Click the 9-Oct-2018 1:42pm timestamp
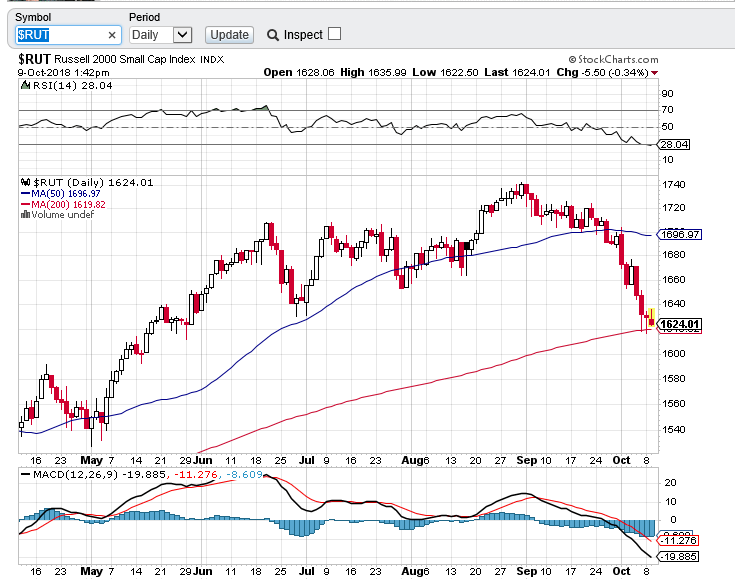This screenshot has height=580, width=735. click(64, 73)
